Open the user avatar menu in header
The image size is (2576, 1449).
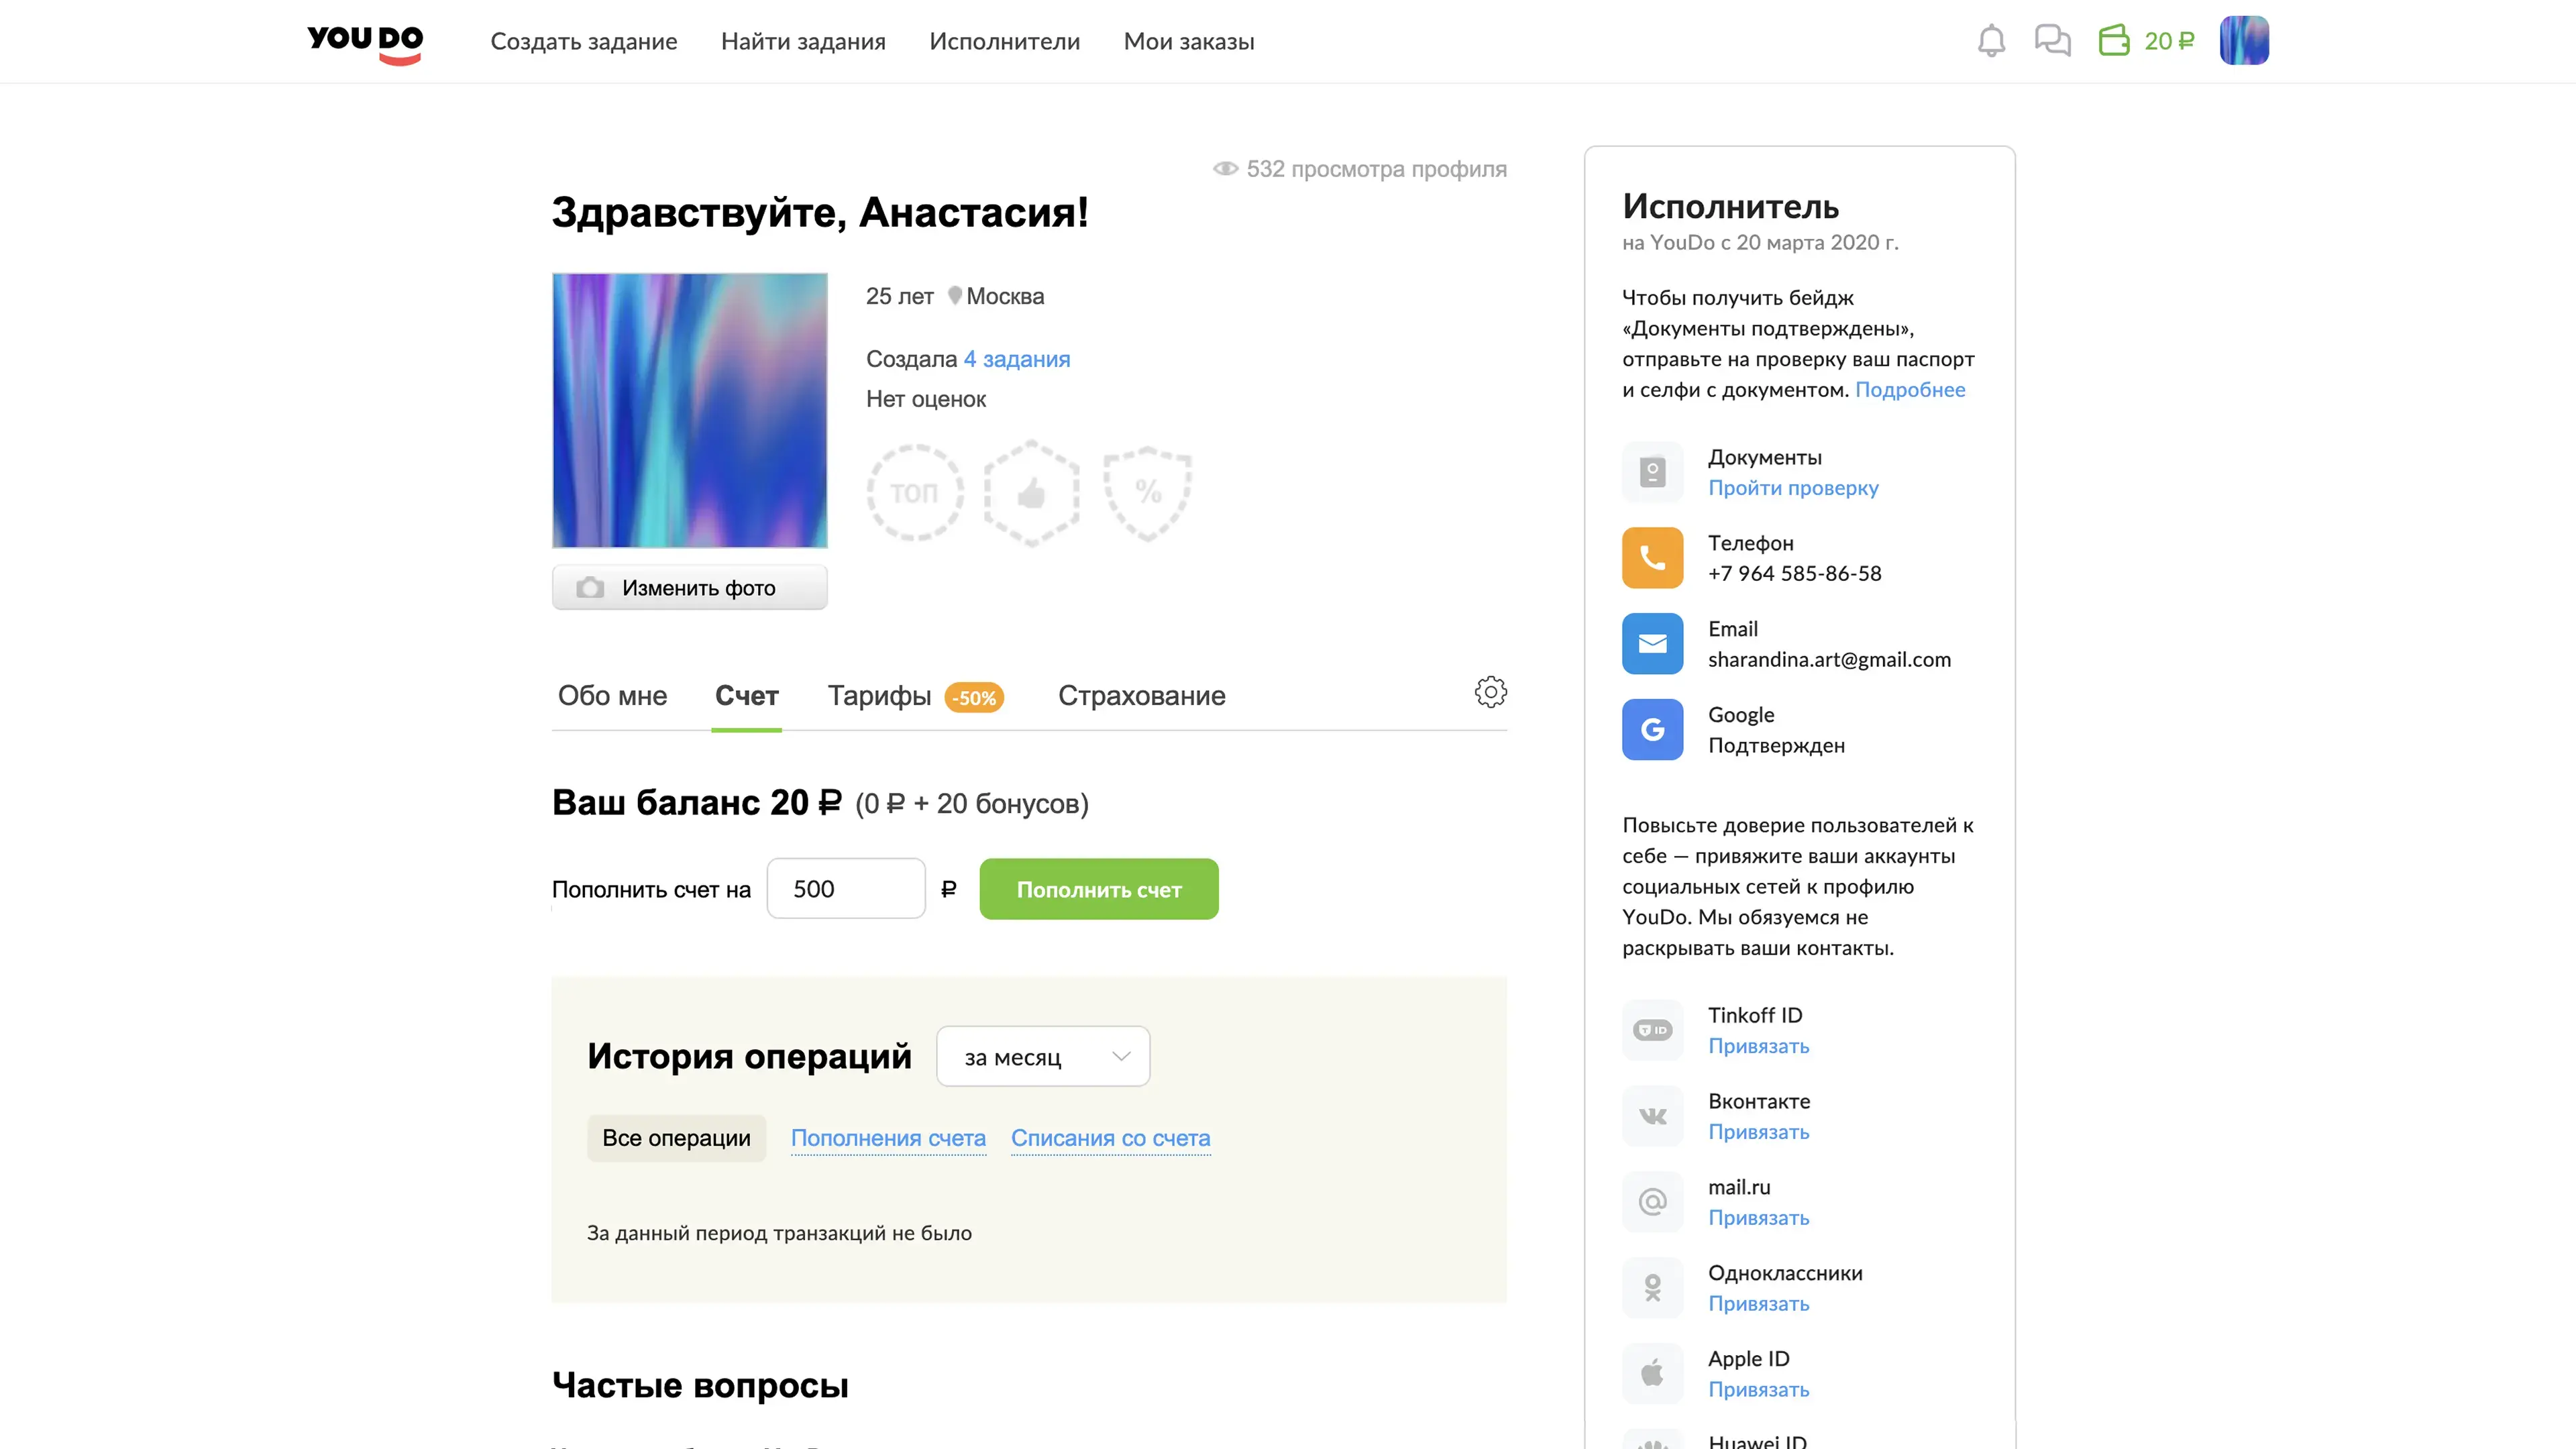point(2244,41)
